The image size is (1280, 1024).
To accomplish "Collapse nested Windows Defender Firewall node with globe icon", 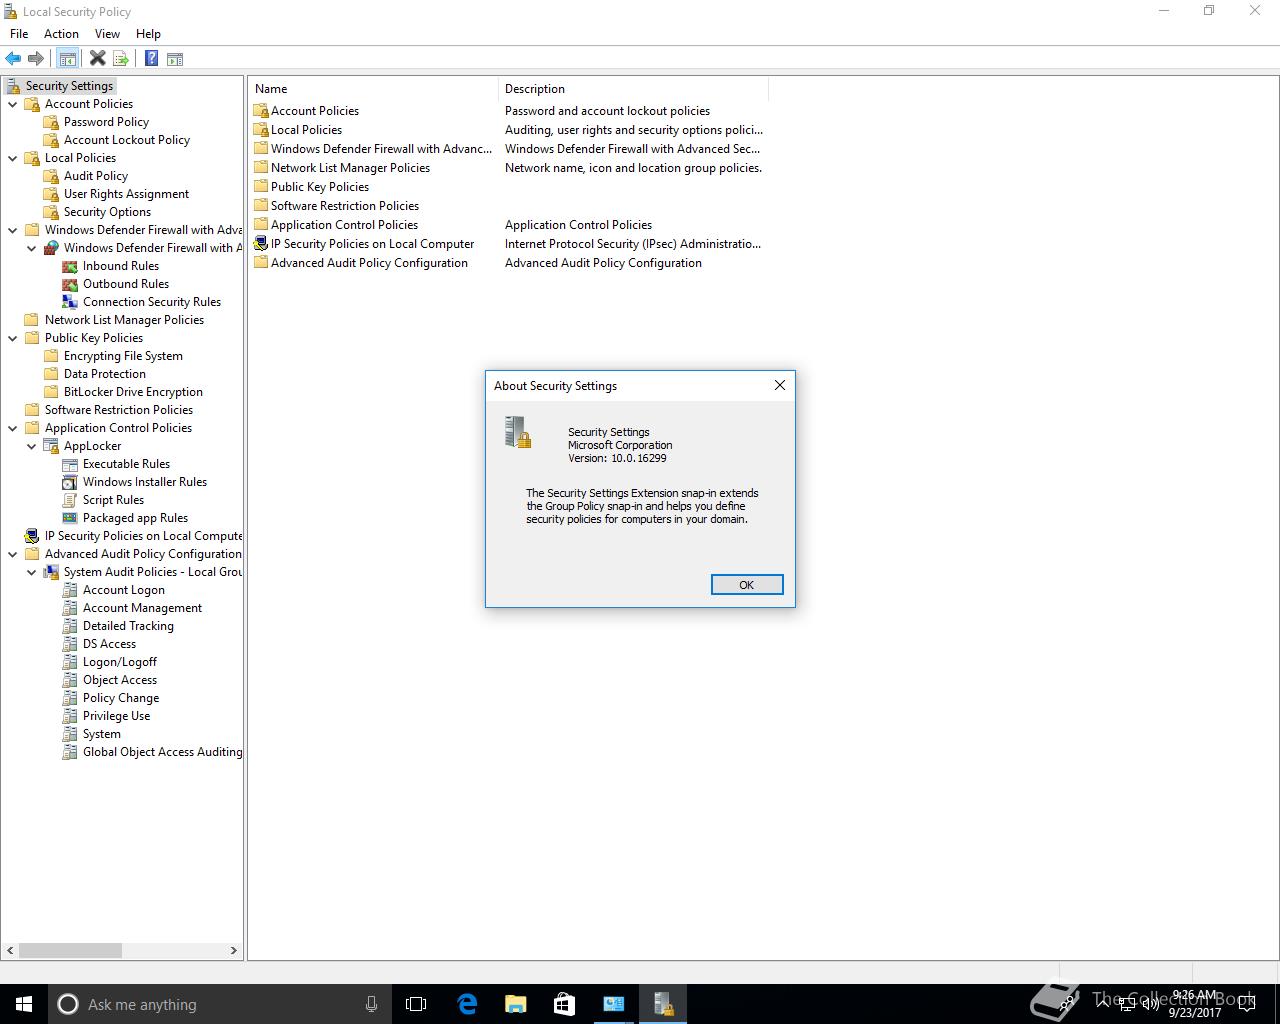I will [x=31, y=248].
